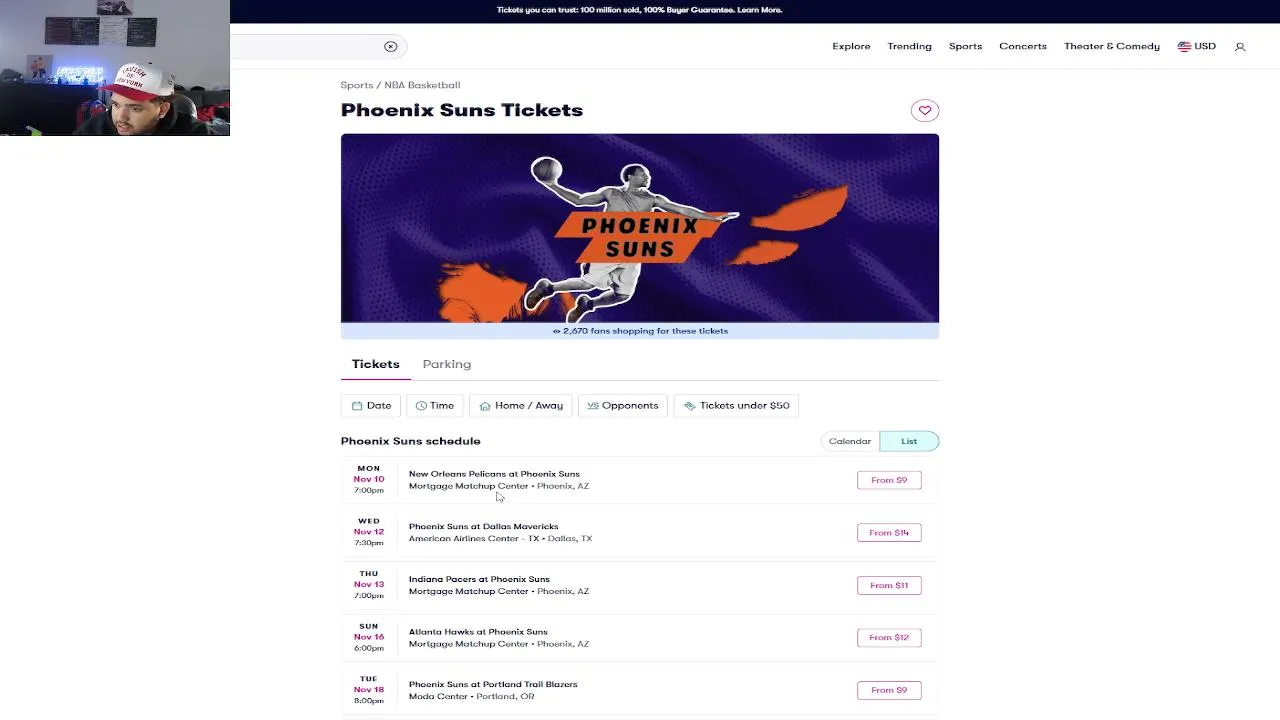Open the user account profile icon
The height and width of the screenshot is (720, 1280).
(x=1240, y=47)
